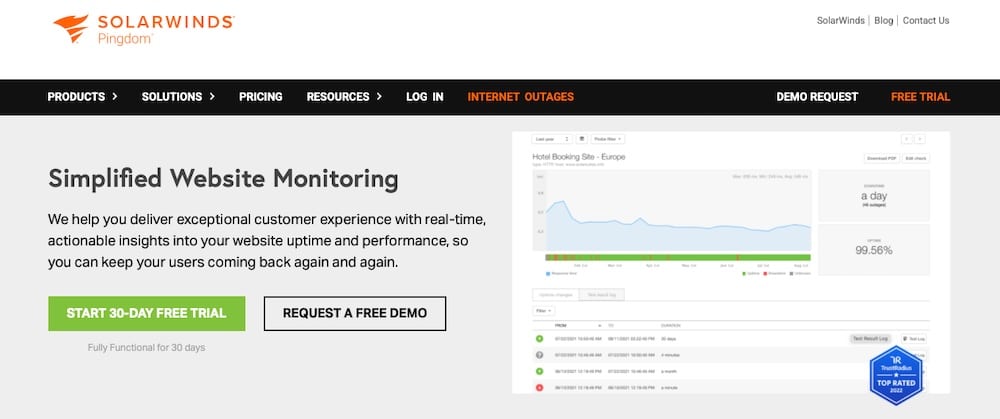1000x419 pixels.
Task: Start the 30-day free trial
Action: tap(146, 313)
